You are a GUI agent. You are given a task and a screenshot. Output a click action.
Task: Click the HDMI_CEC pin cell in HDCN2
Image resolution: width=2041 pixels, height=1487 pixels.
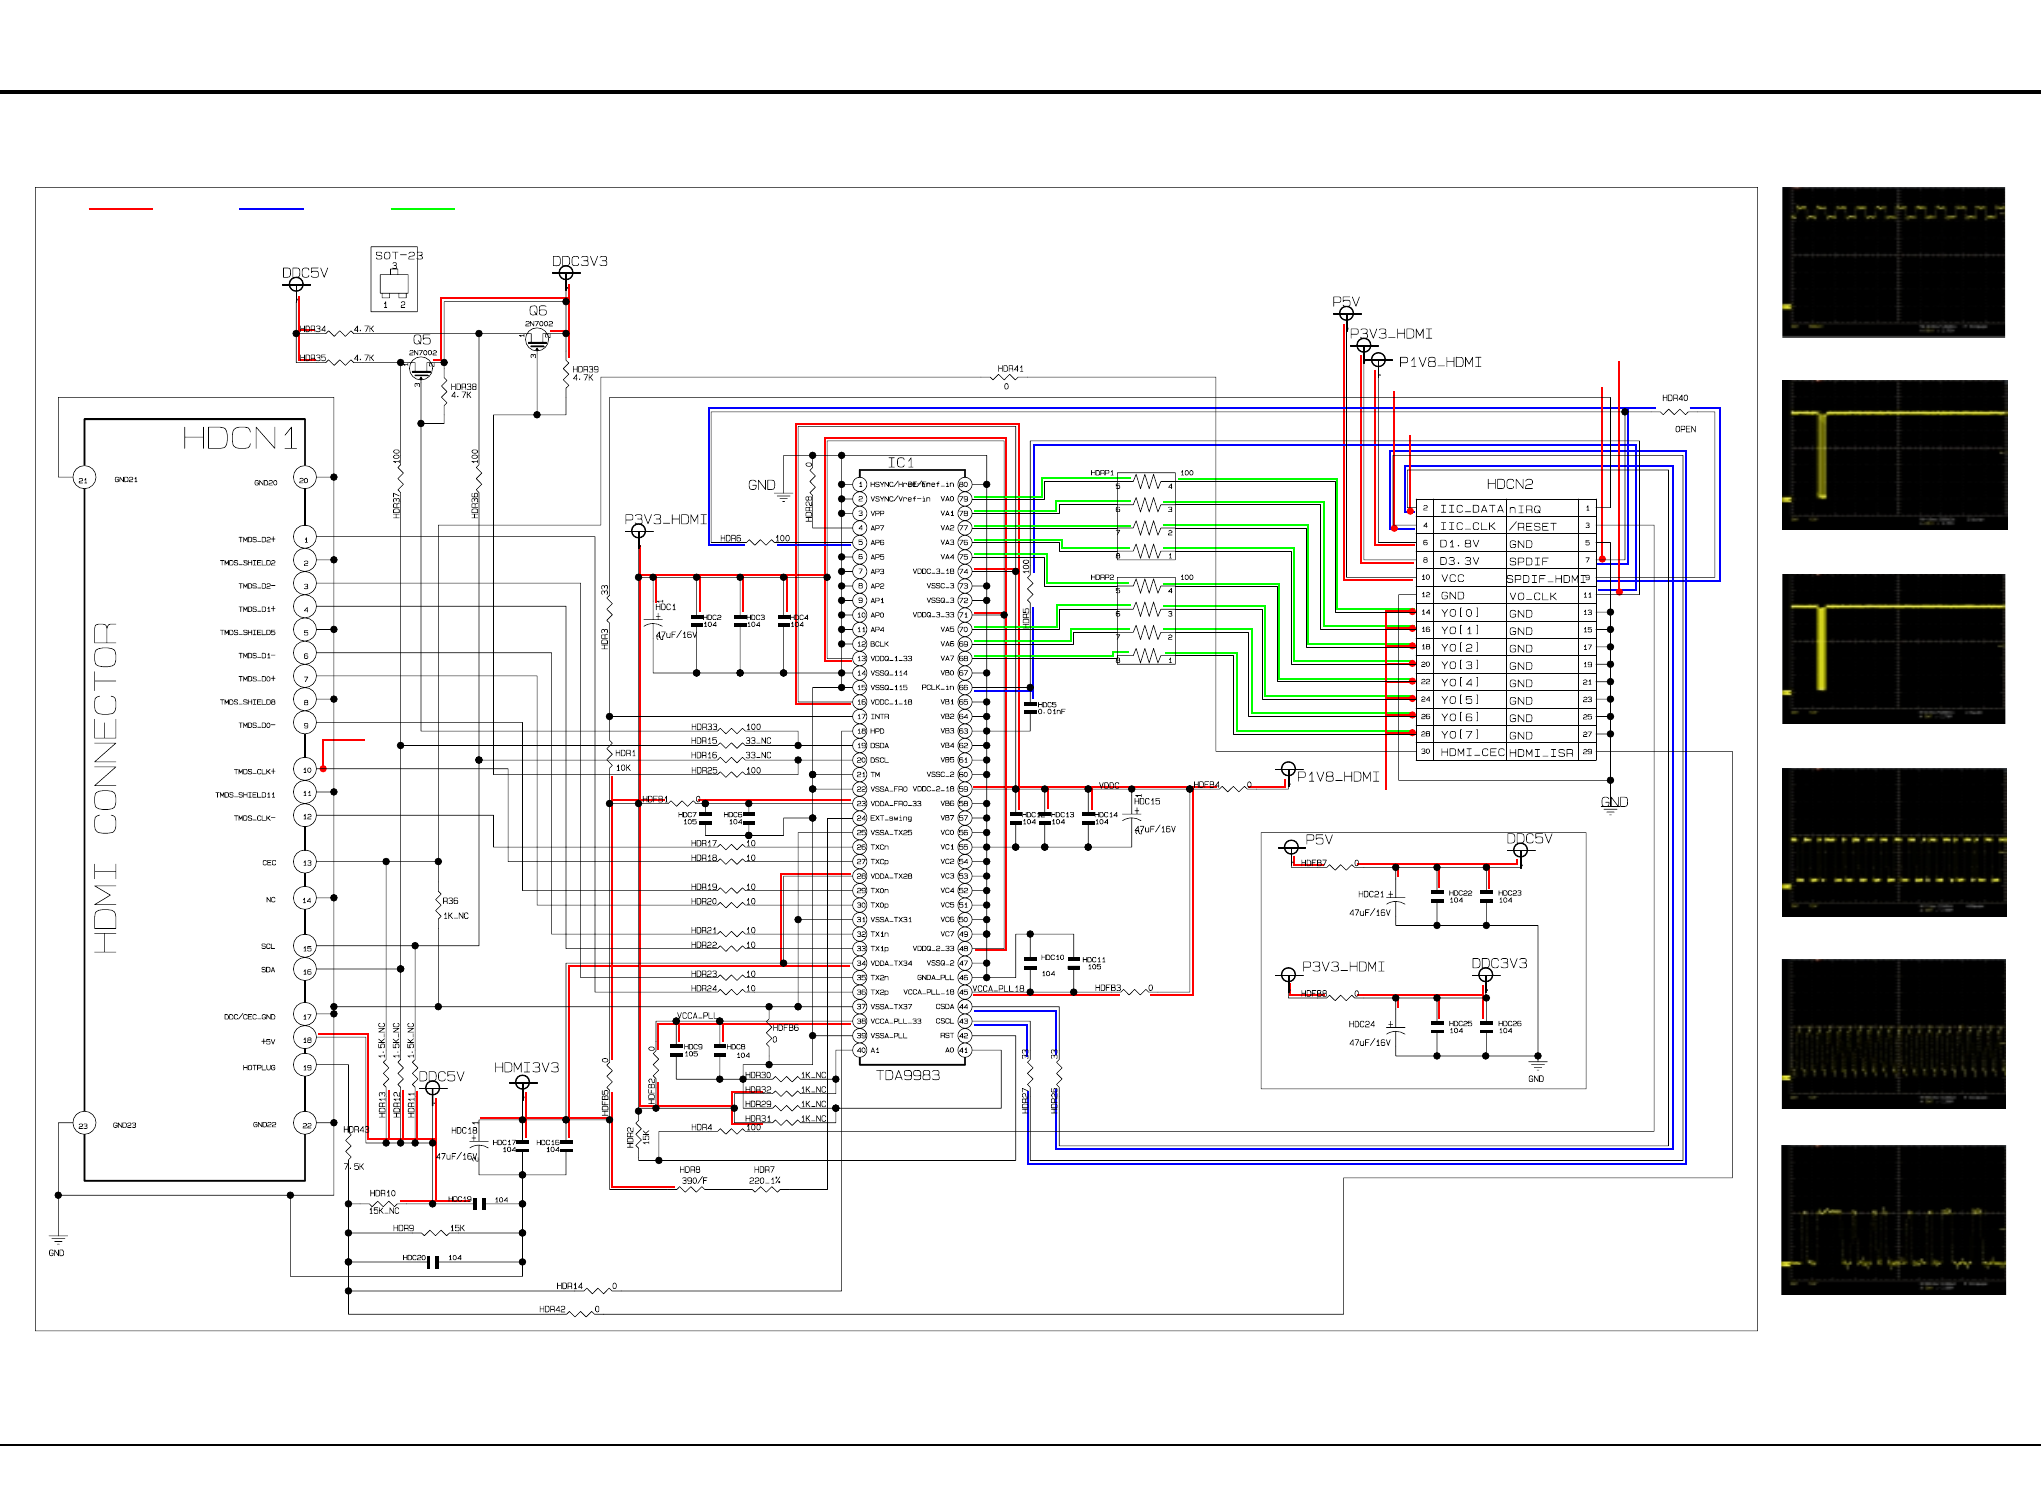pyautogui.click(x=1471, y=752)
